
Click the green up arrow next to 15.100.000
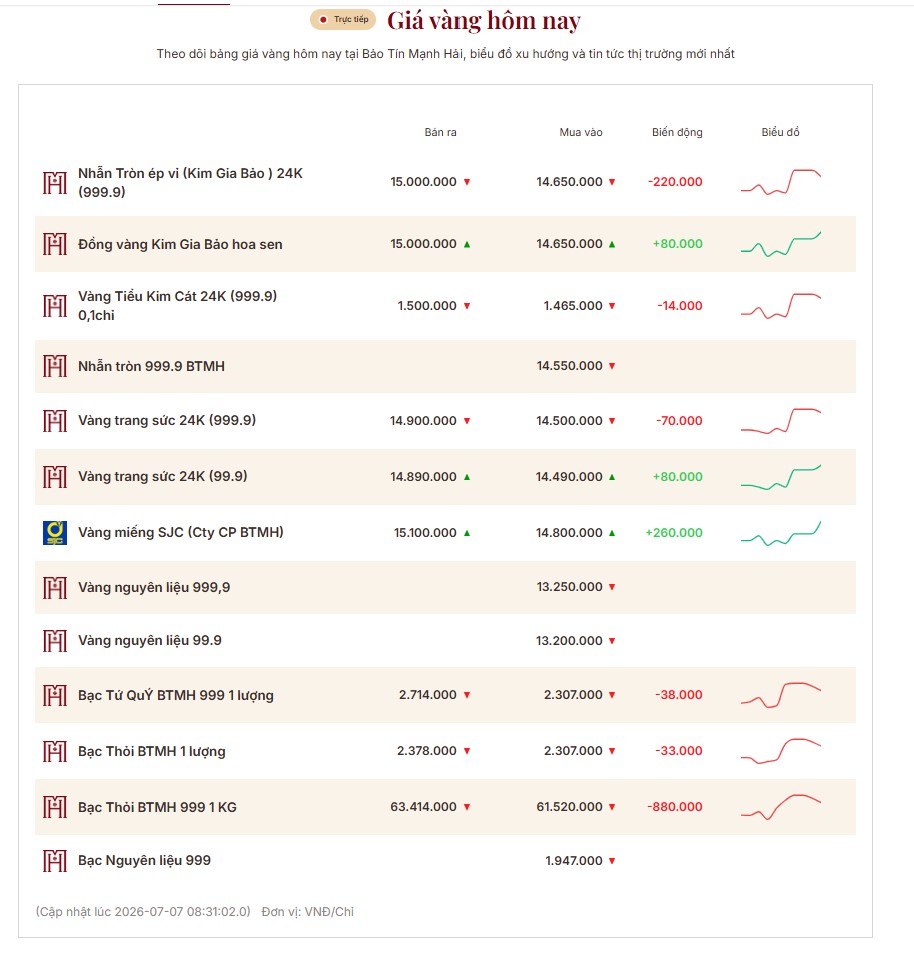(467, 533)
